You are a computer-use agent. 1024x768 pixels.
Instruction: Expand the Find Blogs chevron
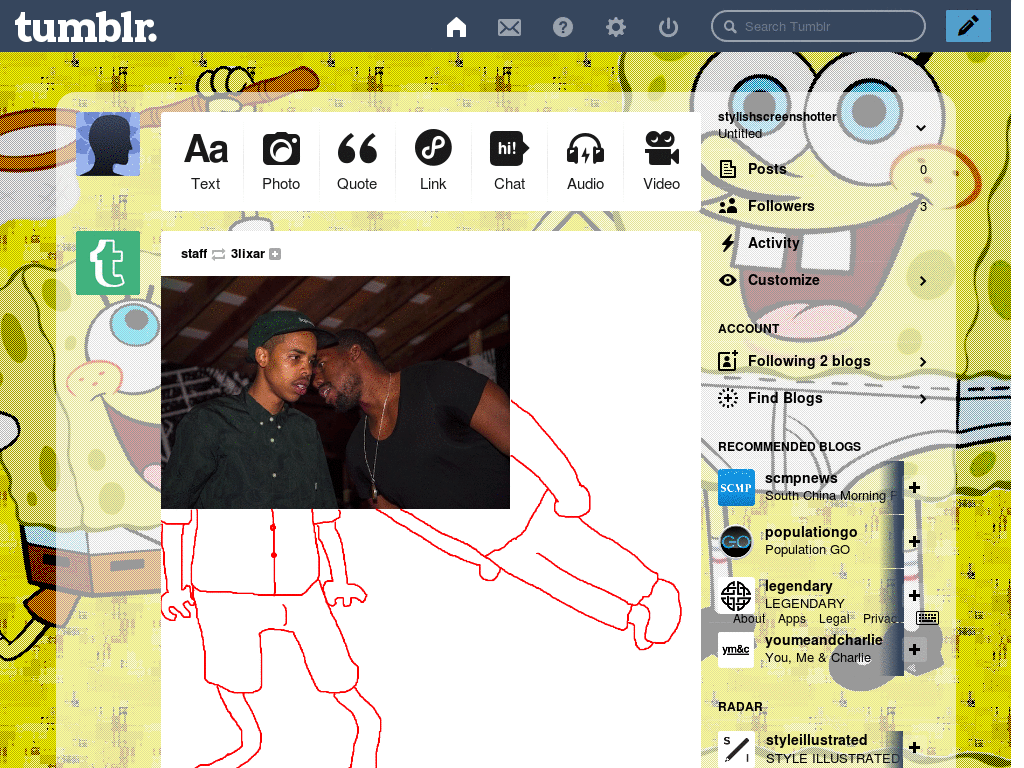pyautogui.click(x=923, y=399)
